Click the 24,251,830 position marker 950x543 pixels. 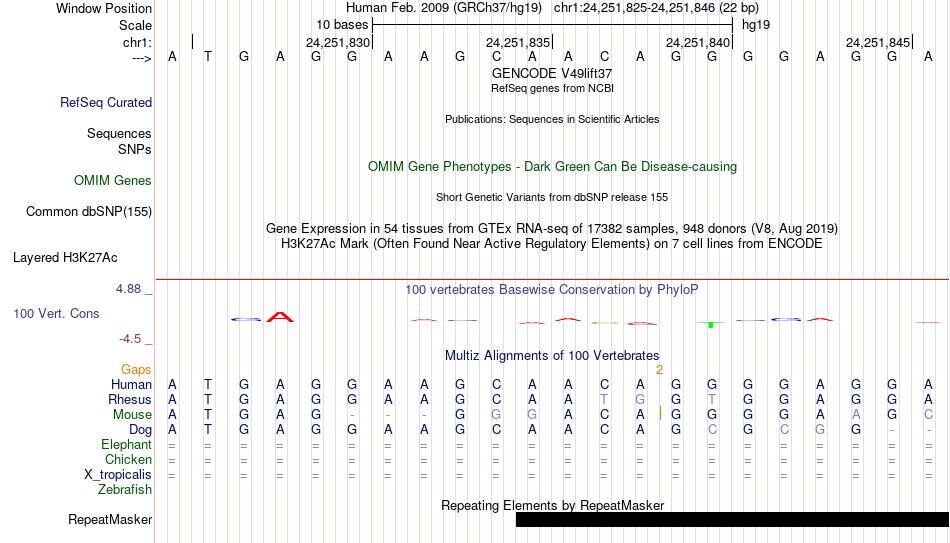coord(337,42)
